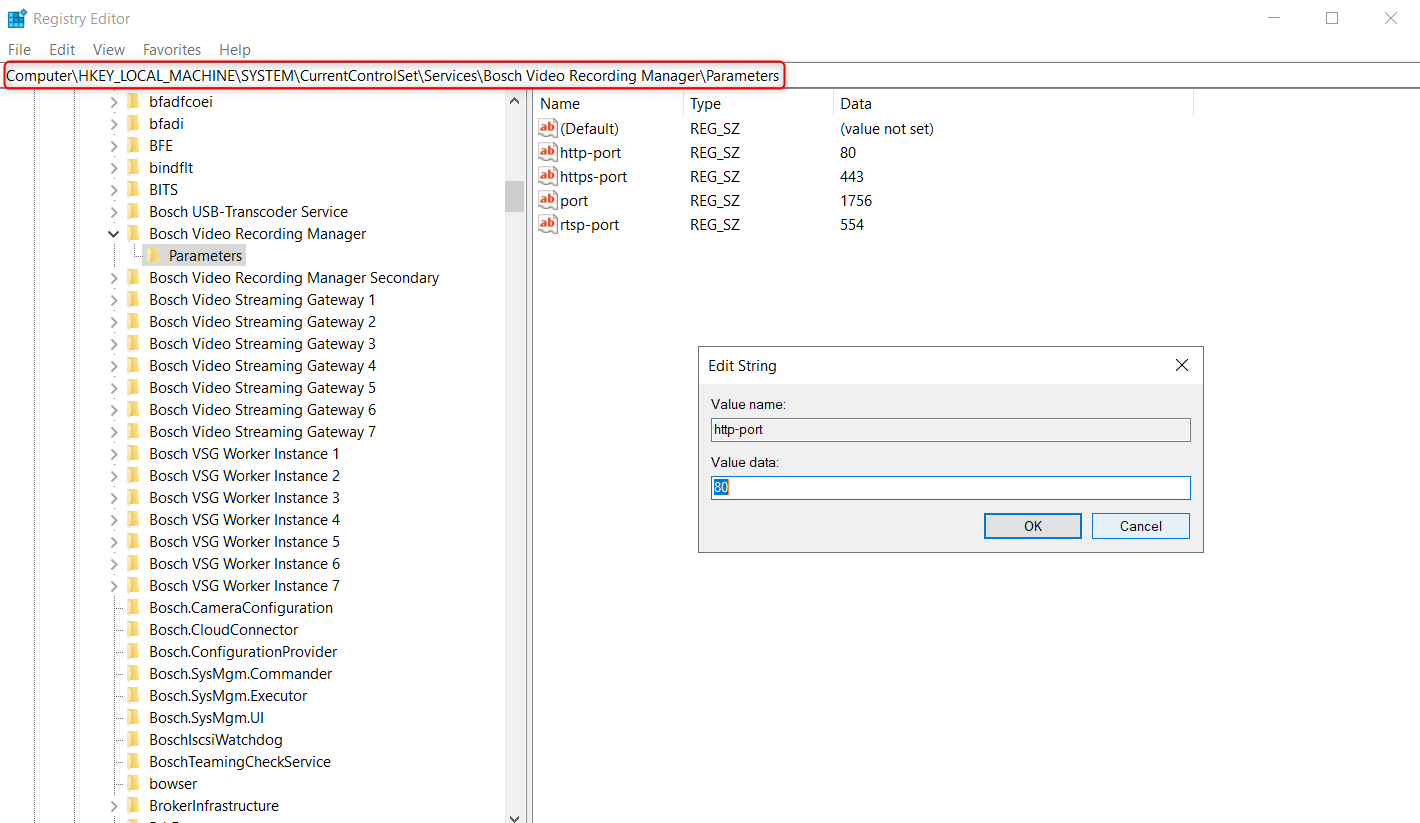Expand the BITS key

point(113,189)
